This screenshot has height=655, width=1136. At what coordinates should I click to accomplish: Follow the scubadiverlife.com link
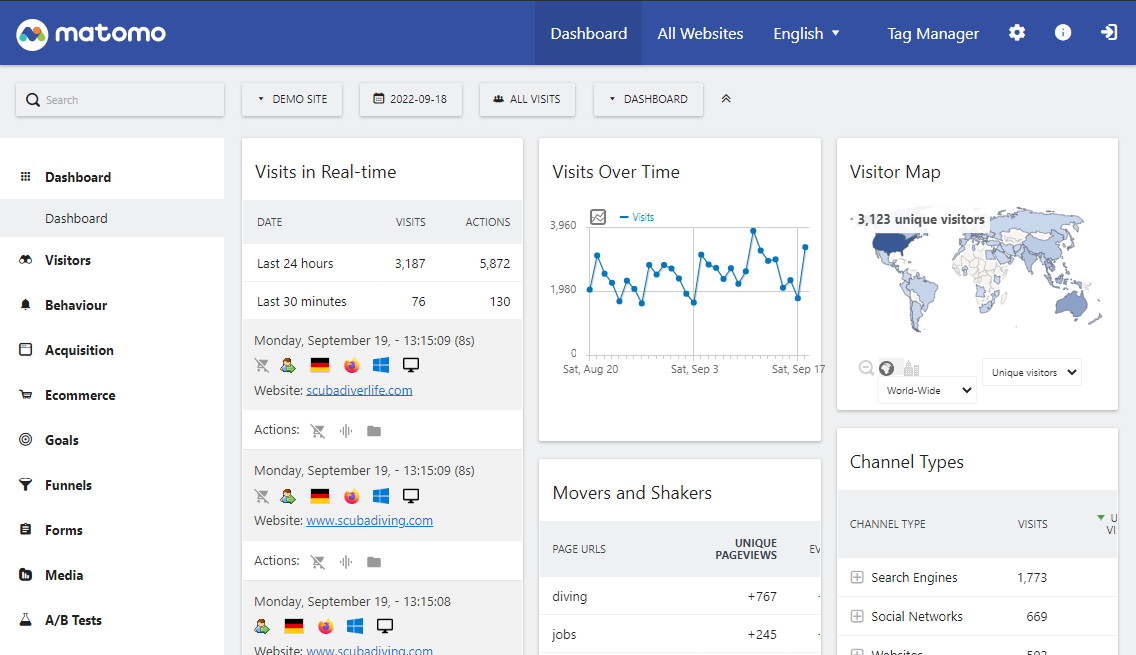coord(359,390)
